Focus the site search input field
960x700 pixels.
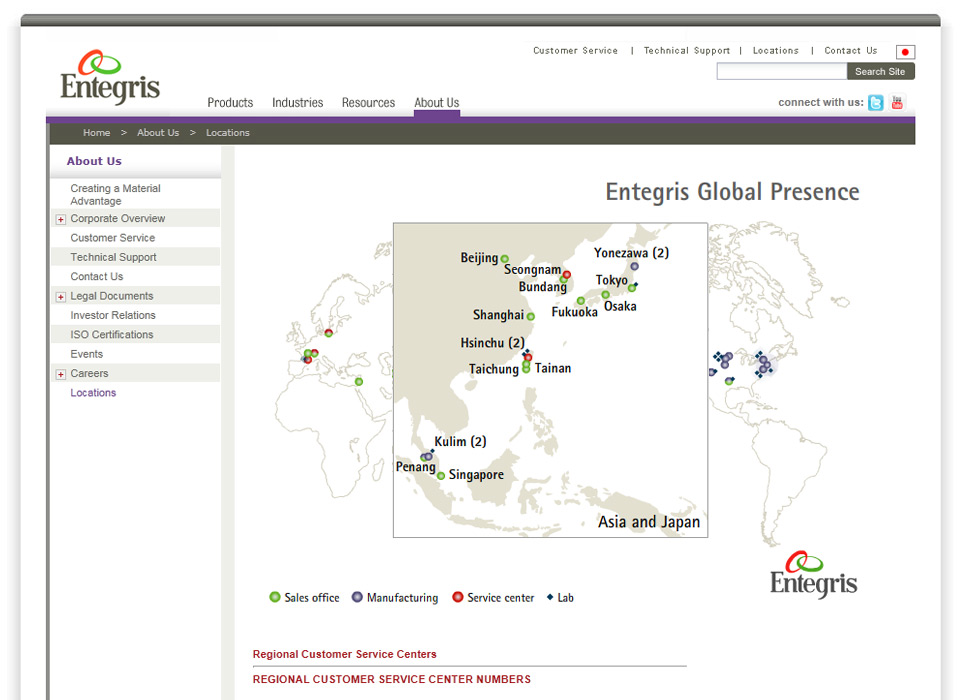(x=782, y=72)
